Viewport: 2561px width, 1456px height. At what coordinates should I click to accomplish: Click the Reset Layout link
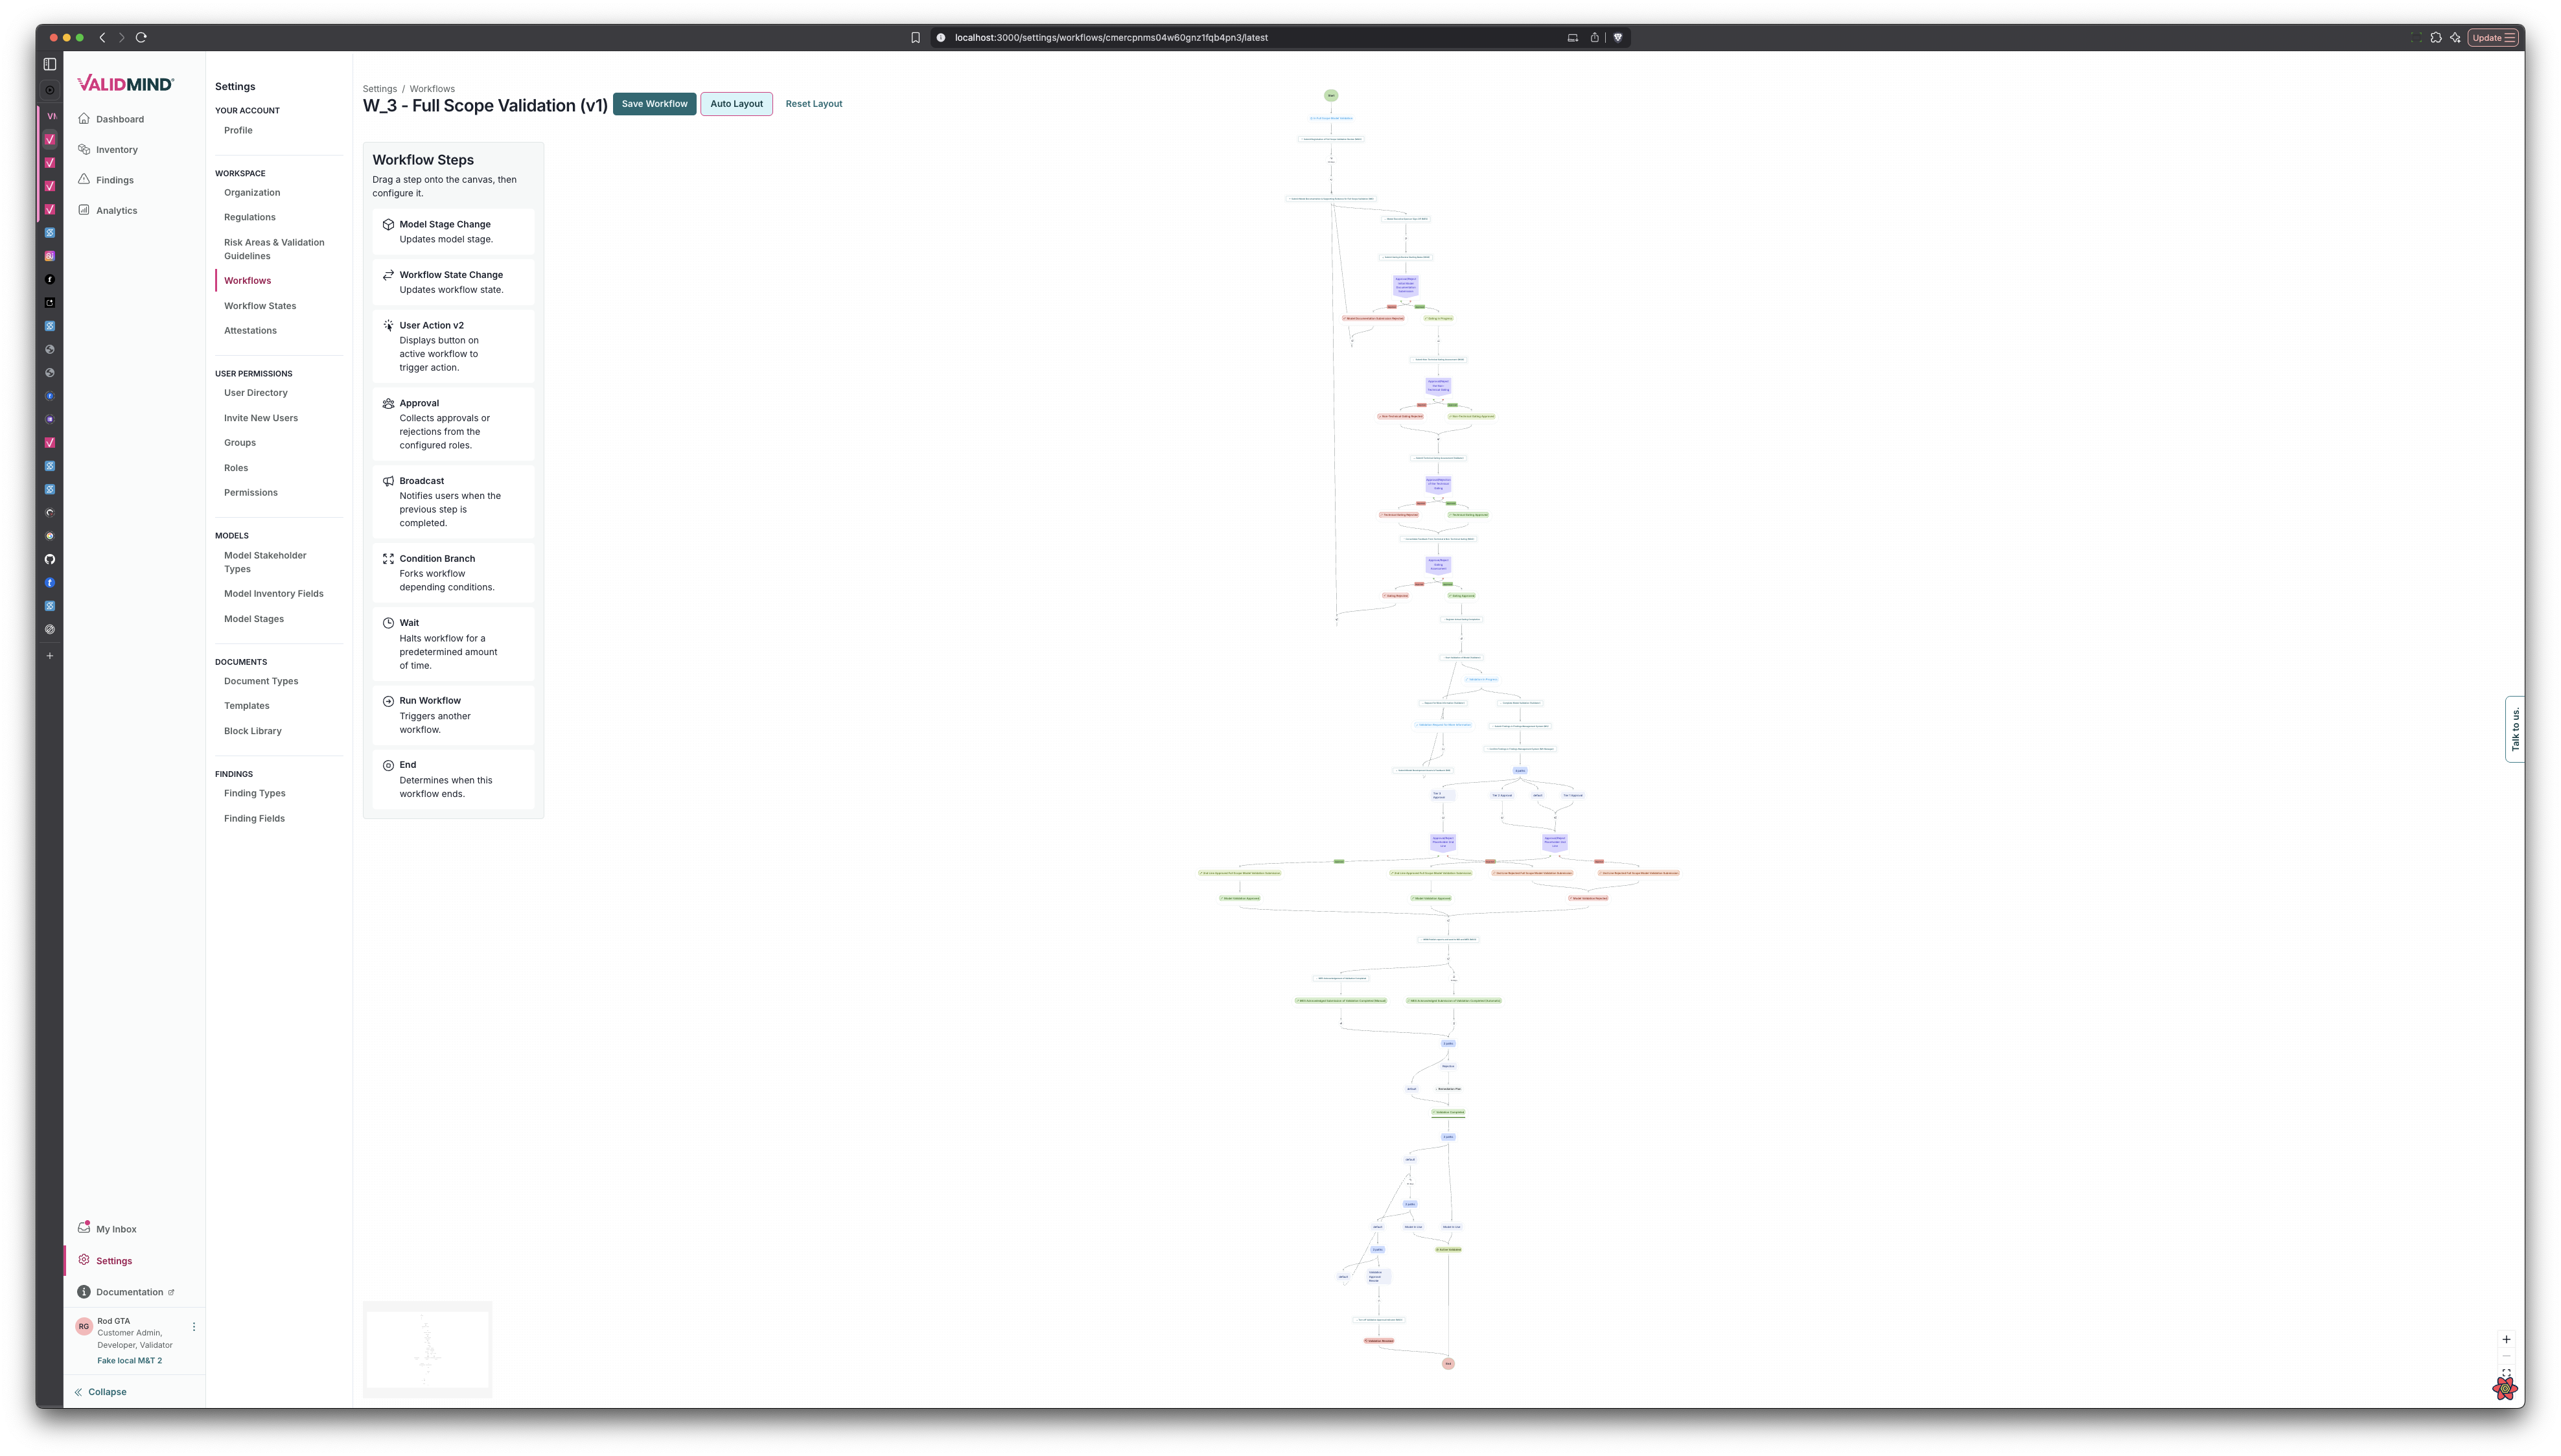[x=813, y=103]
